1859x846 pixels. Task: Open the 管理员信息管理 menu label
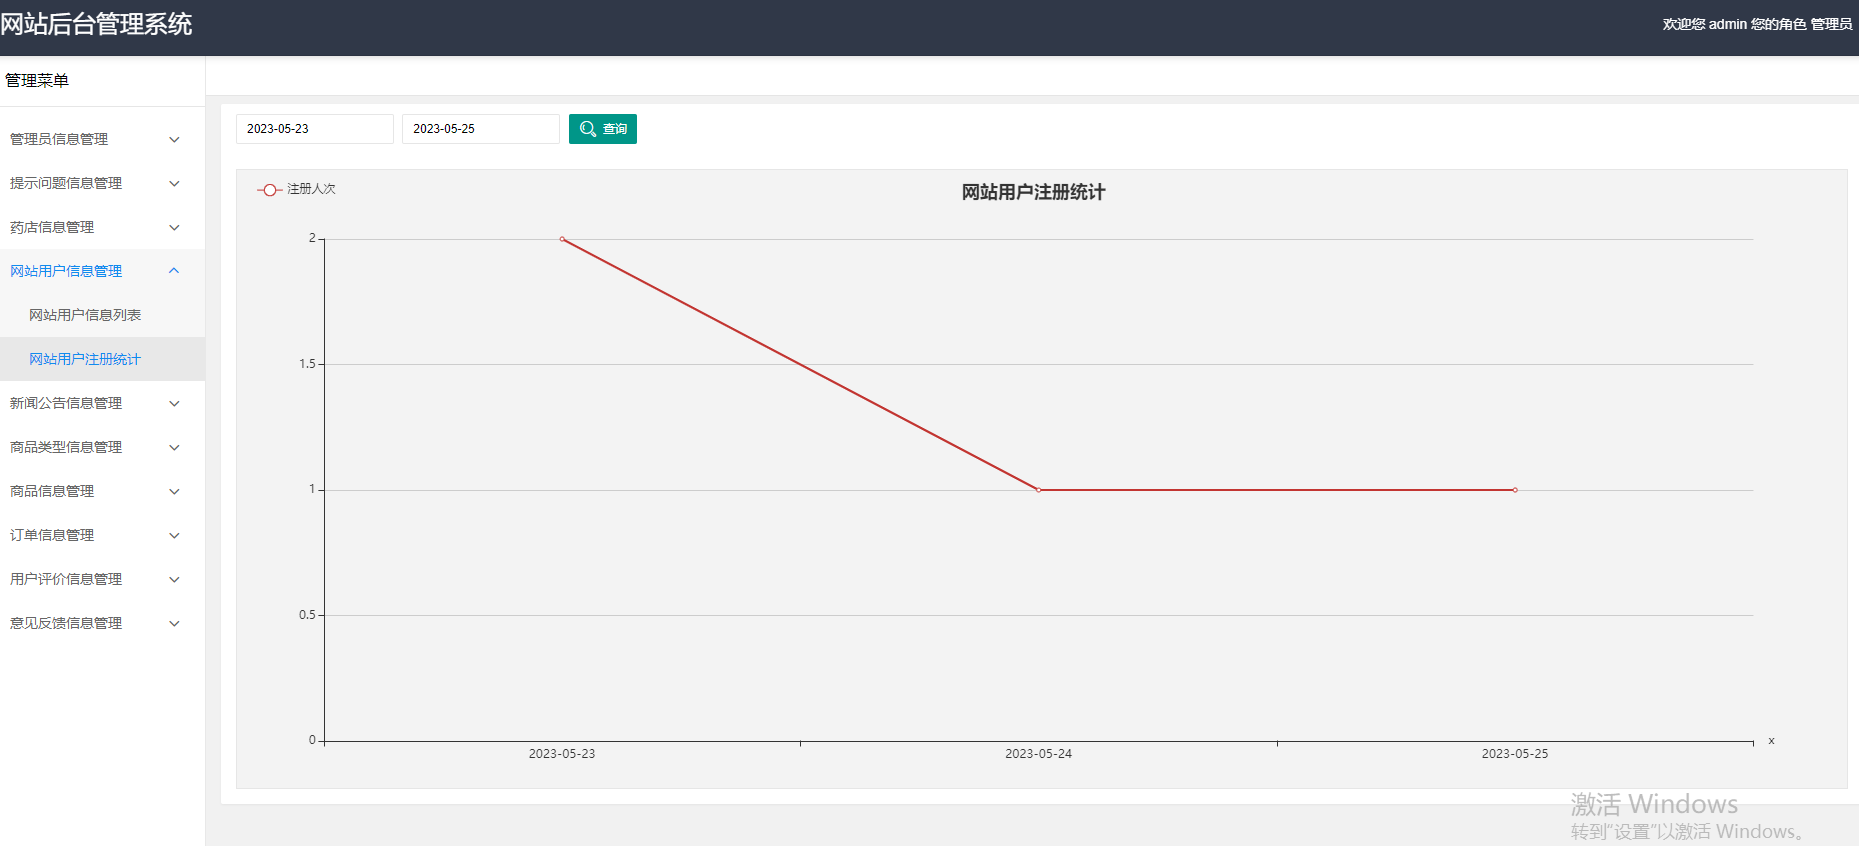59,139
